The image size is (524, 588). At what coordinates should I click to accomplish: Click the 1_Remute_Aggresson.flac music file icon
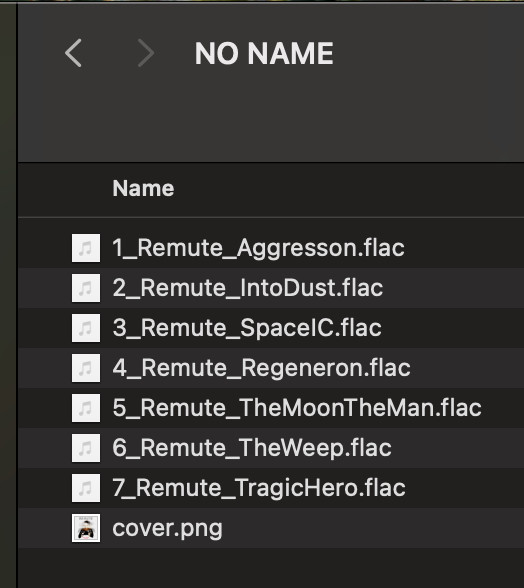(x=86, y=248)
